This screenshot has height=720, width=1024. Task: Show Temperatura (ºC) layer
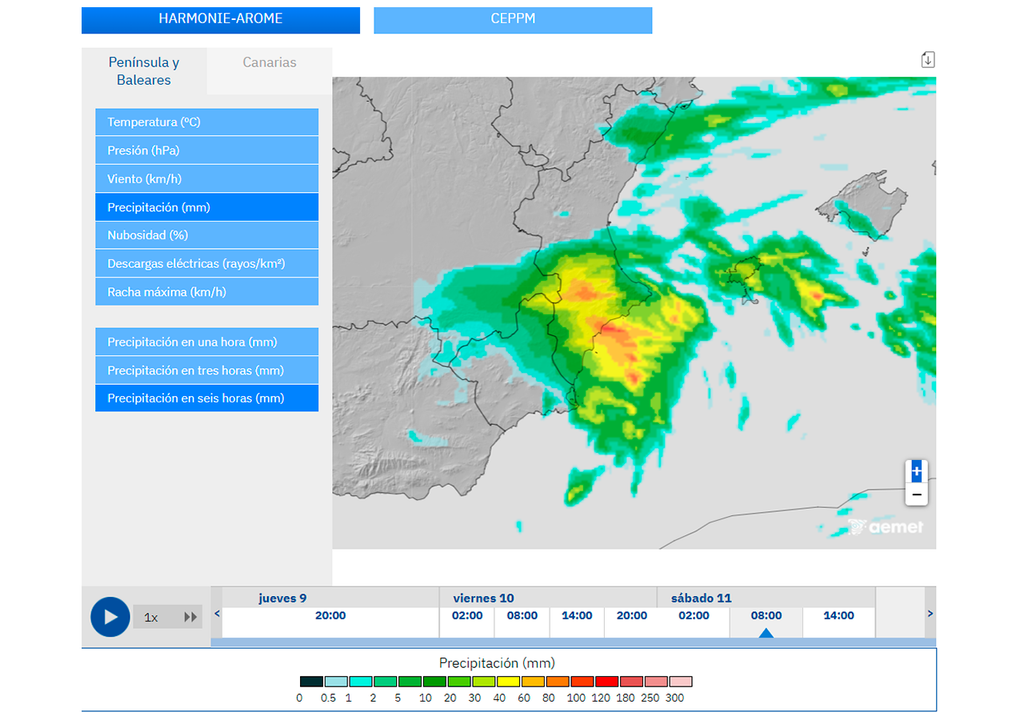pos(207,122)
